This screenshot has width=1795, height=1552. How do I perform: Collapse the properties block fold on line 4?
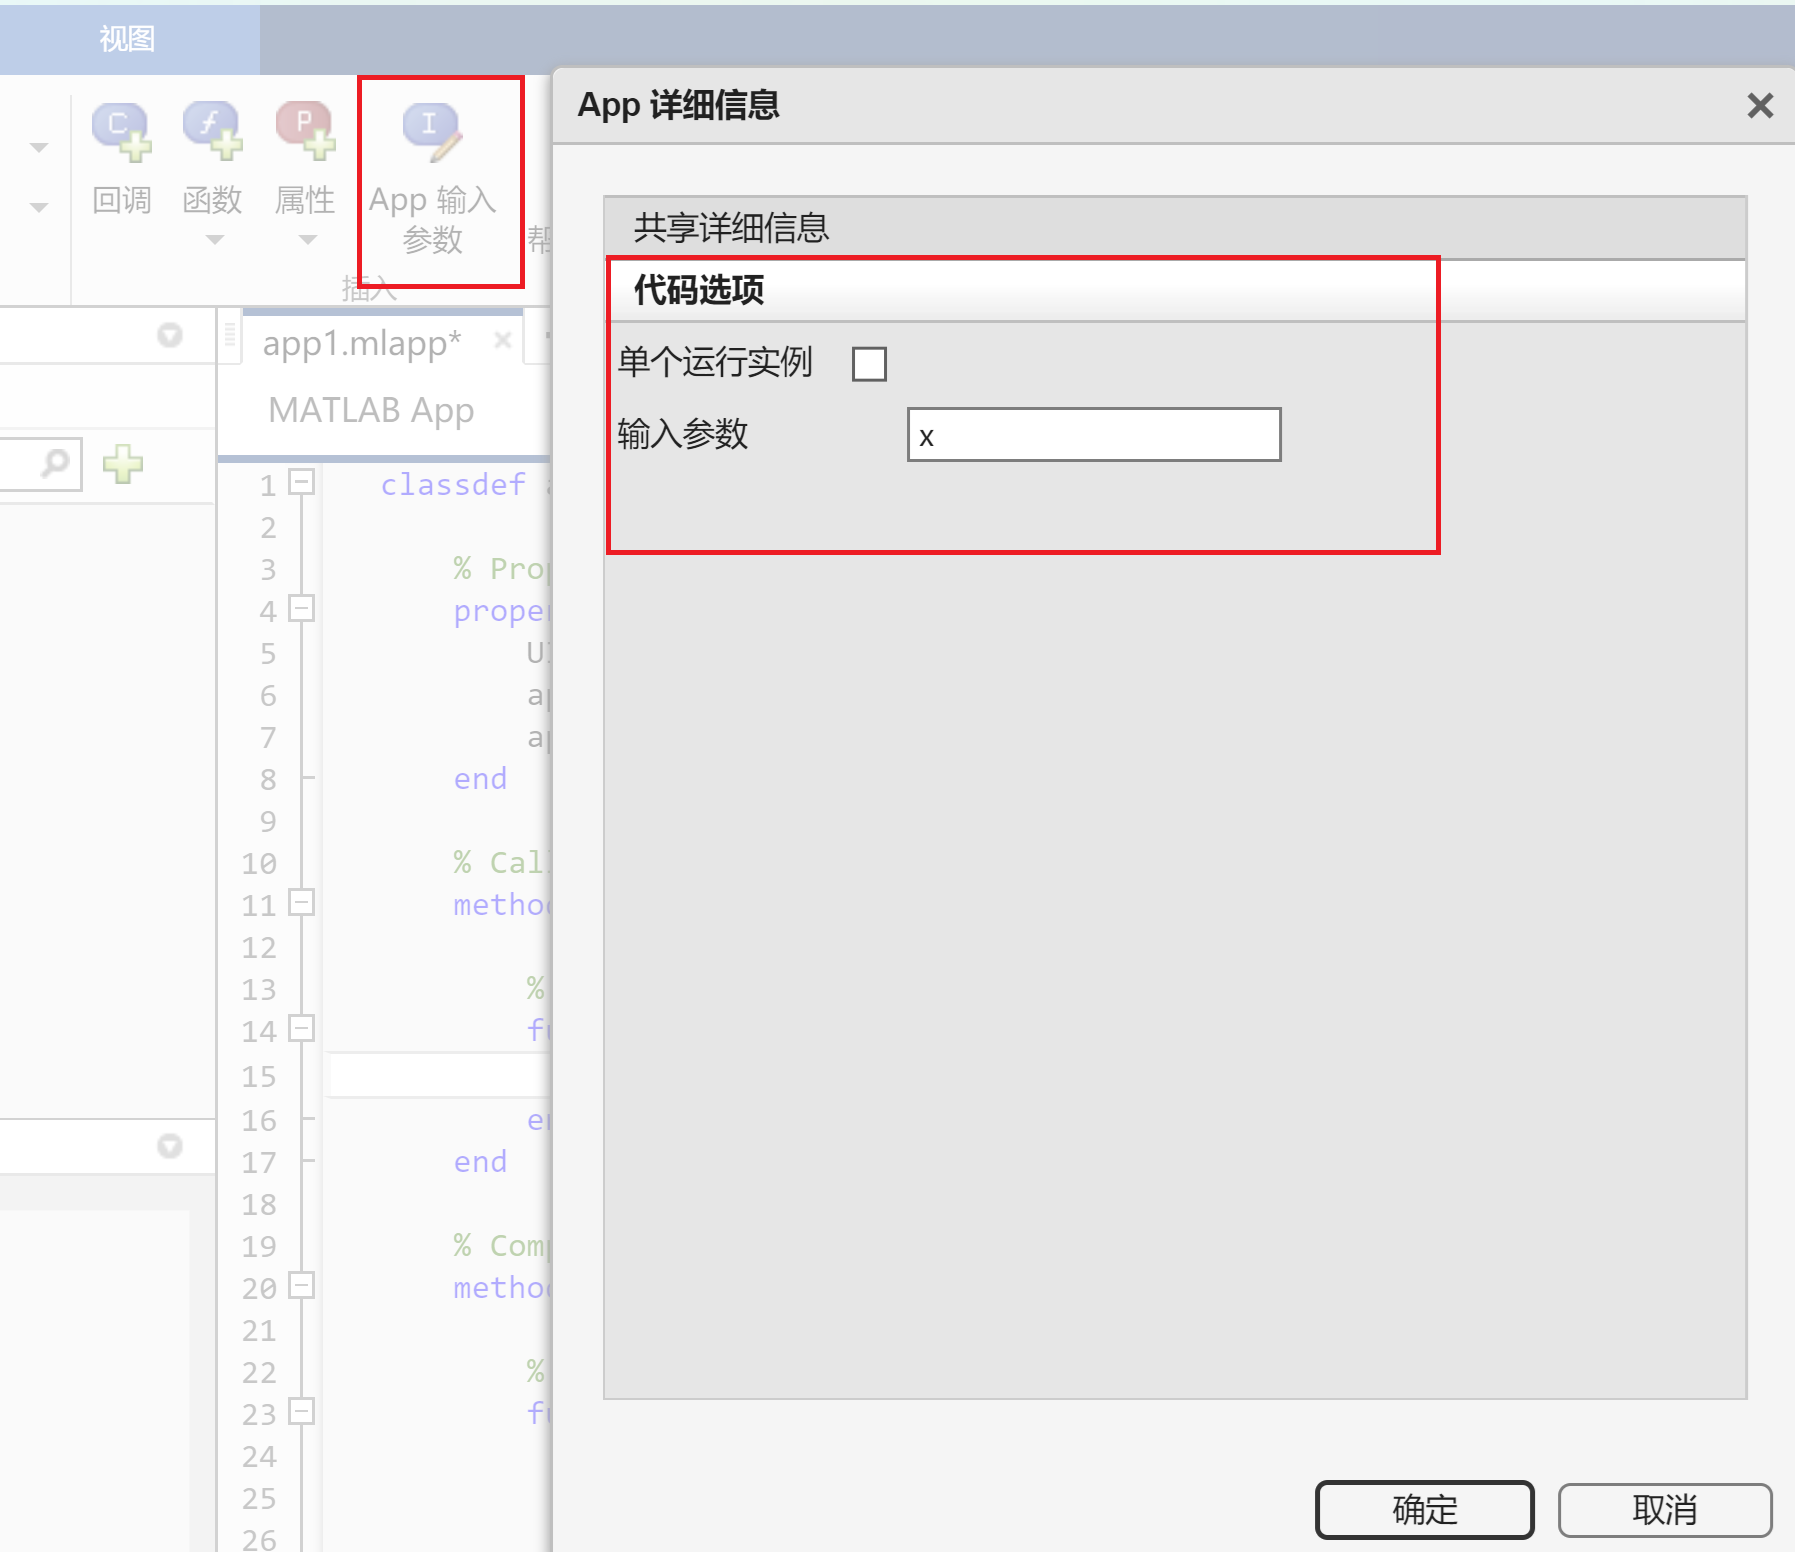click(x=303, y=610)
